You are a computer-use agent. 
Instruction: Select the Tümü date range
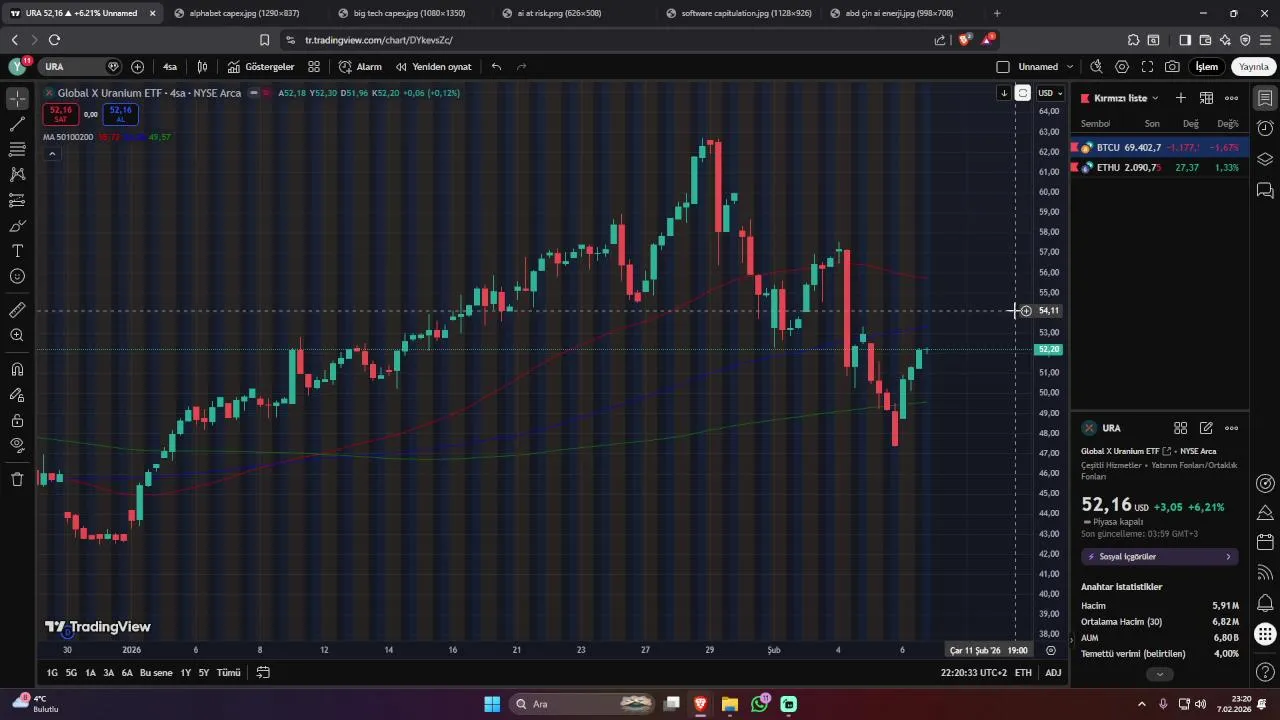pyautogui.click(x=229, y=673)
